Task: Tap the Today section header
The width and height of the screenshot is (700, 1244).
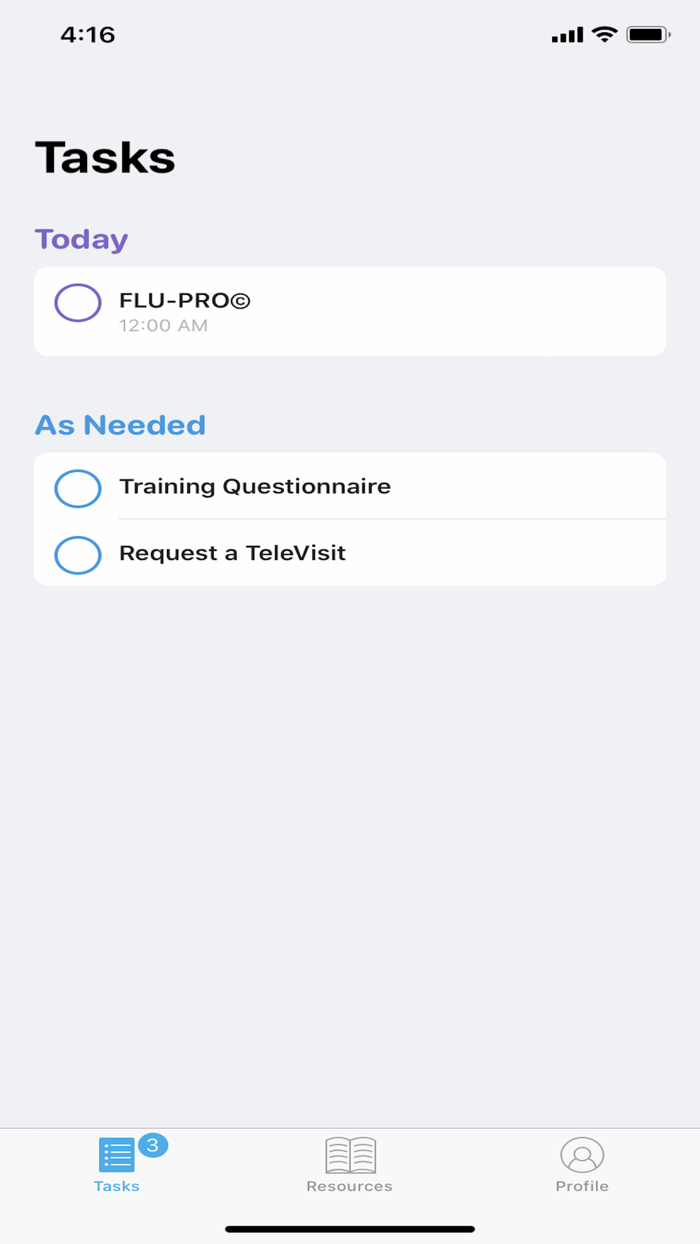Action: coord(82,240)
